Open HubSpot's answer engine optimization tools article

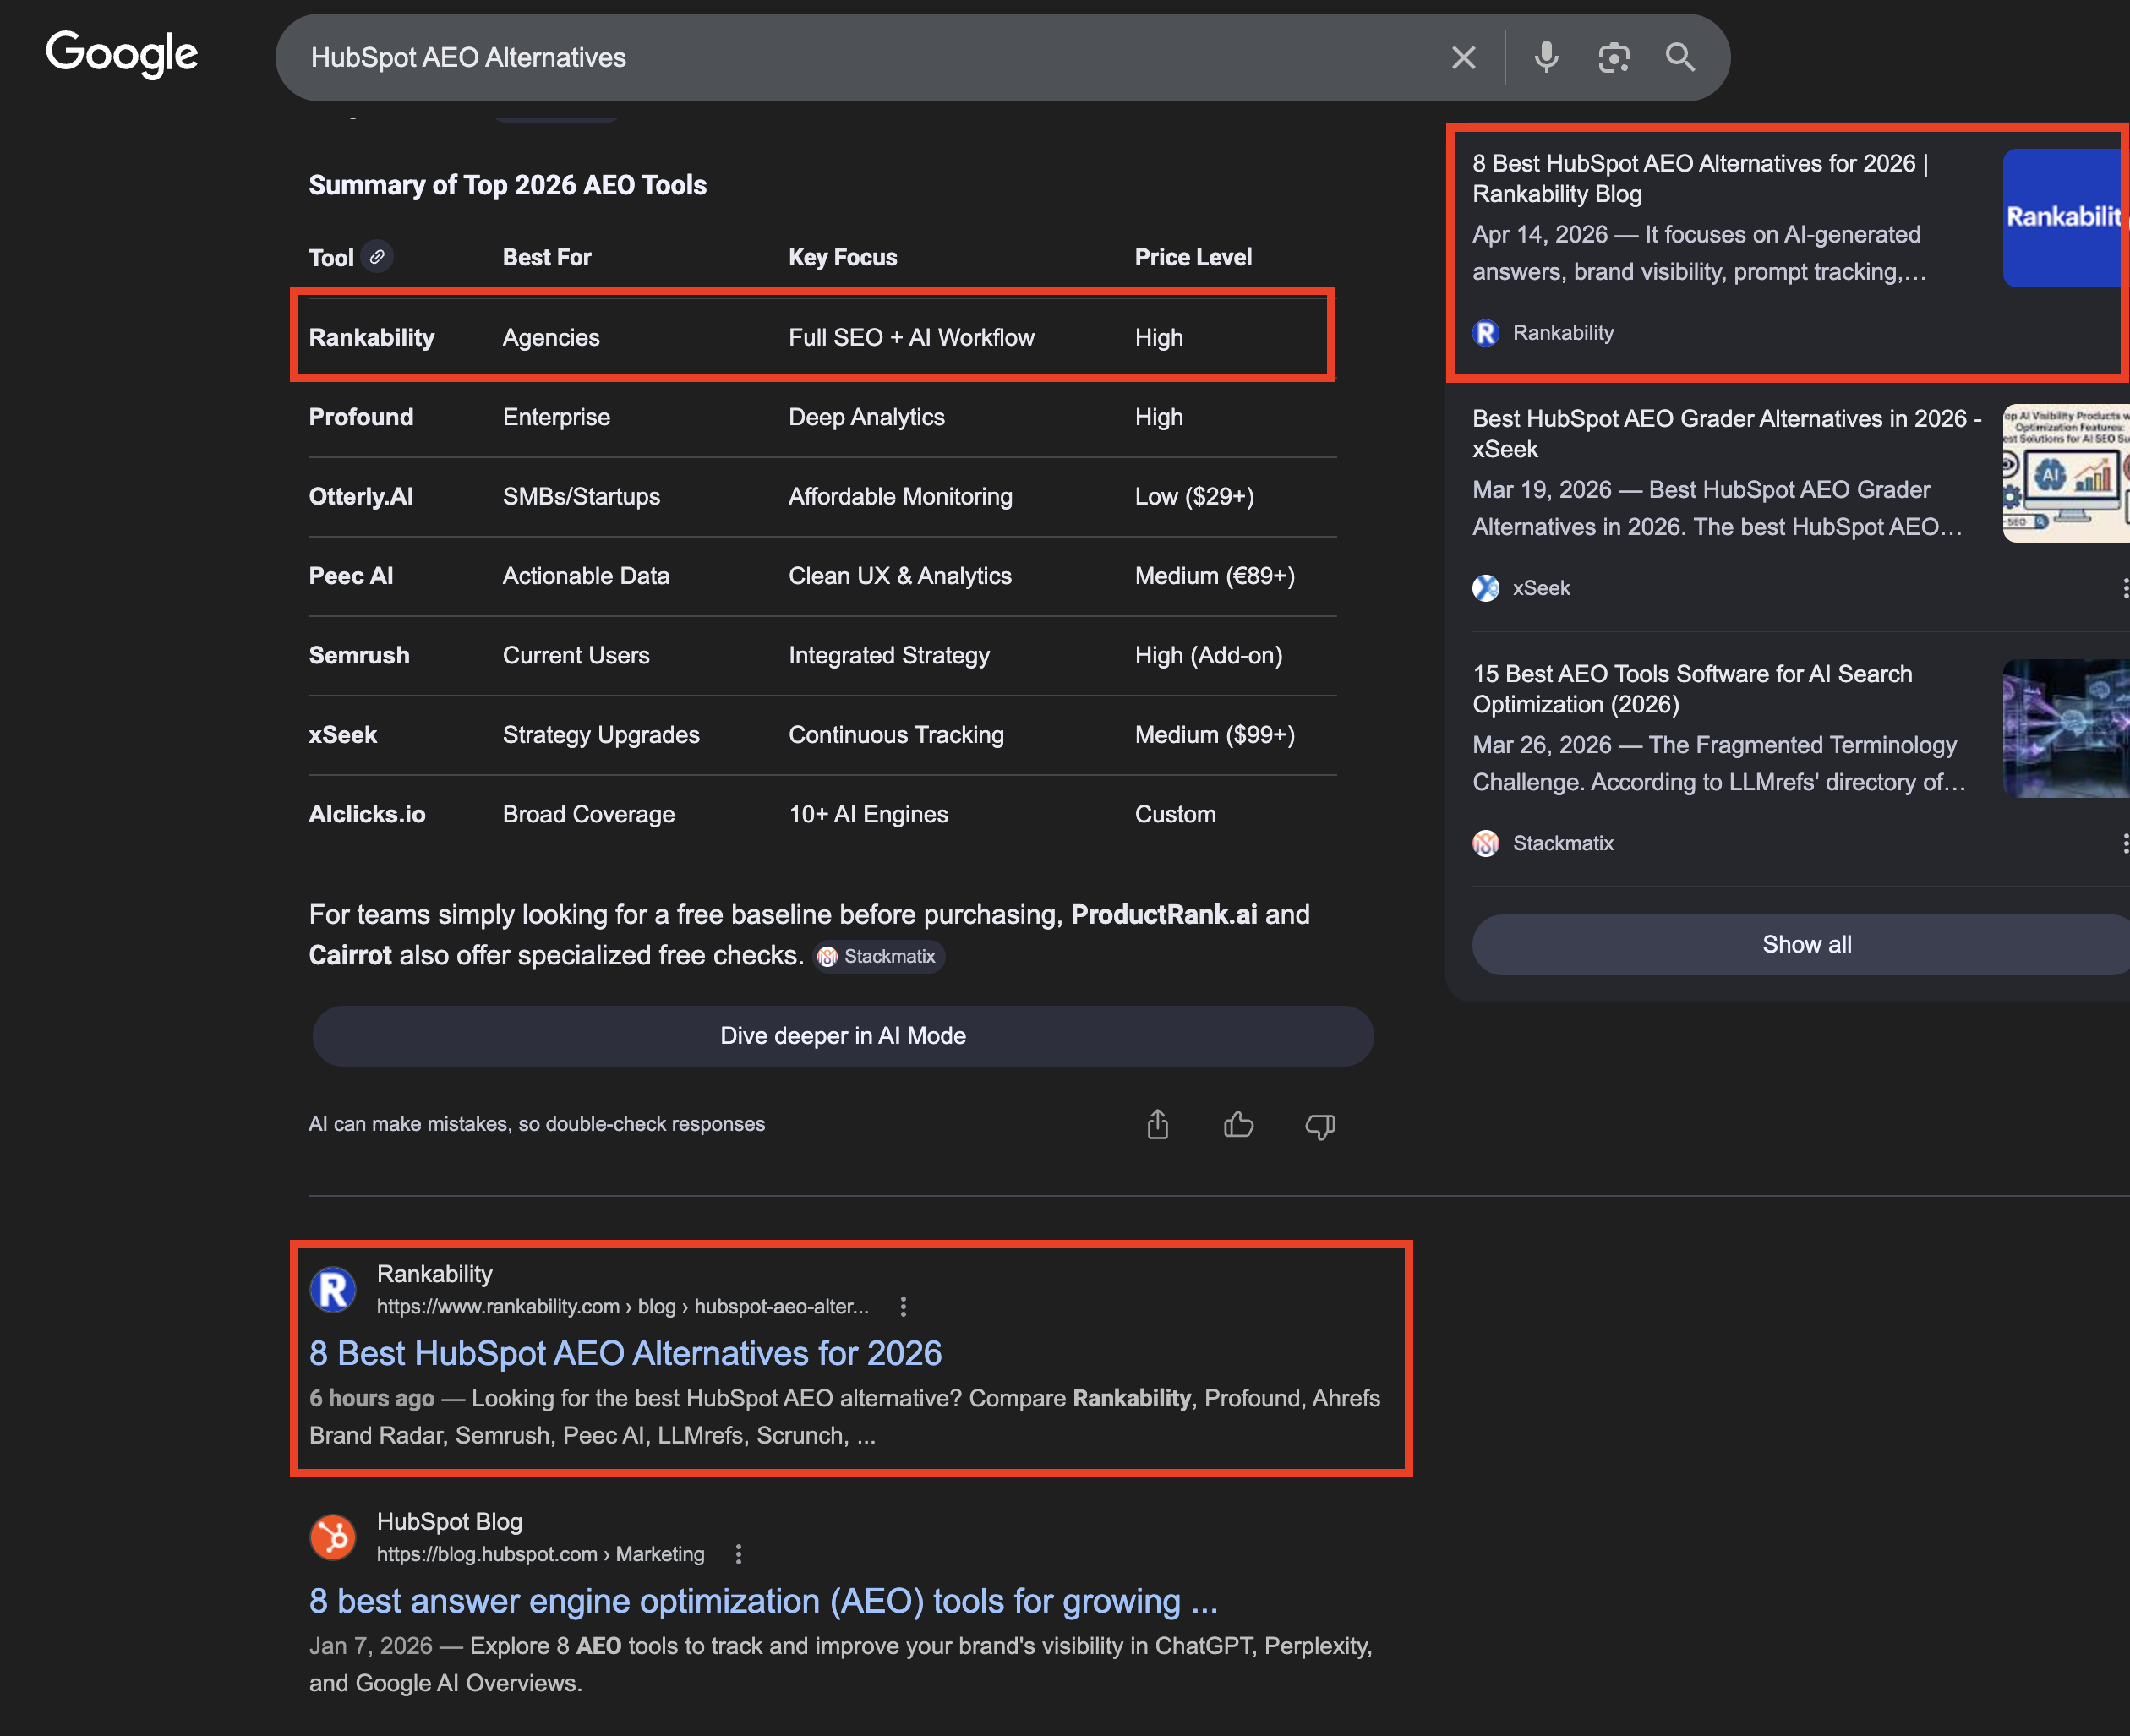pyautogui.click(x=763, y=1601)
